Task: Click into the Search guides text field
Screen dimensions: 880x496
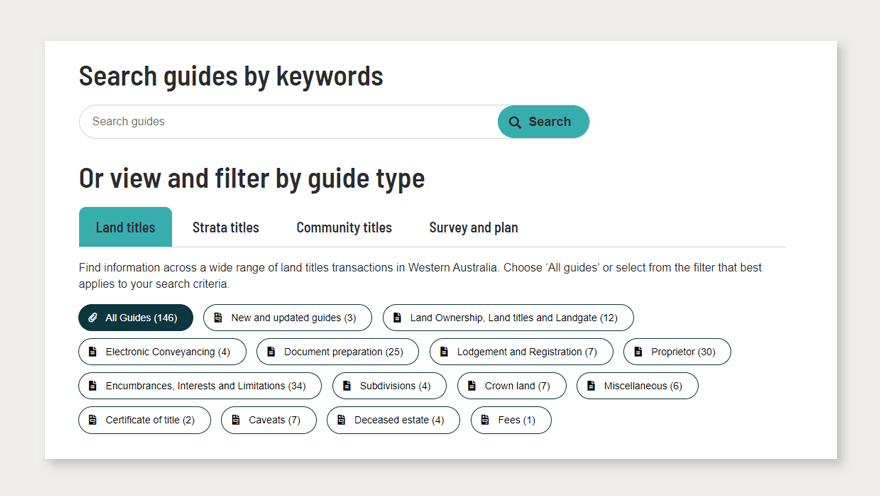Action: (288, 122)
